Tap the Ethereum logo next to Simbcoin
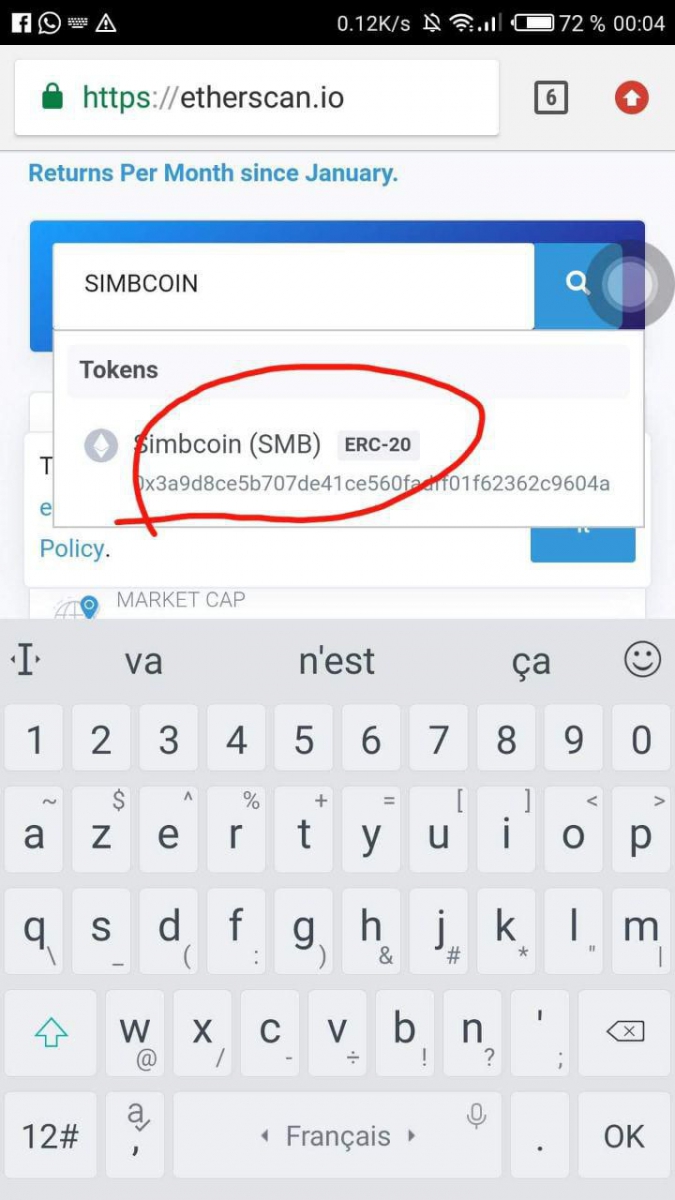Viewport: 675px width, 1200px height. pyautogui.click(x=100, y=445)
